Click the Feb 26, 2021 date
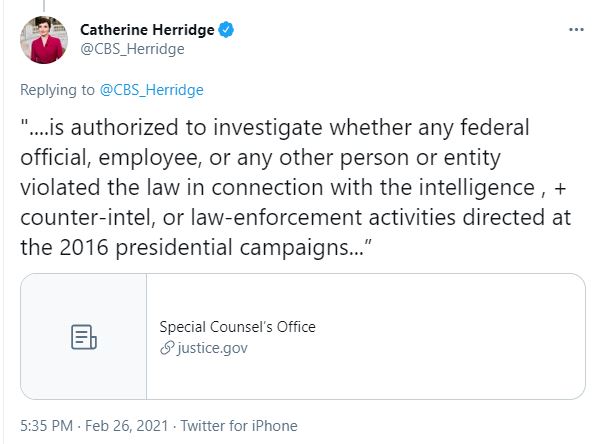 point(127,426)
